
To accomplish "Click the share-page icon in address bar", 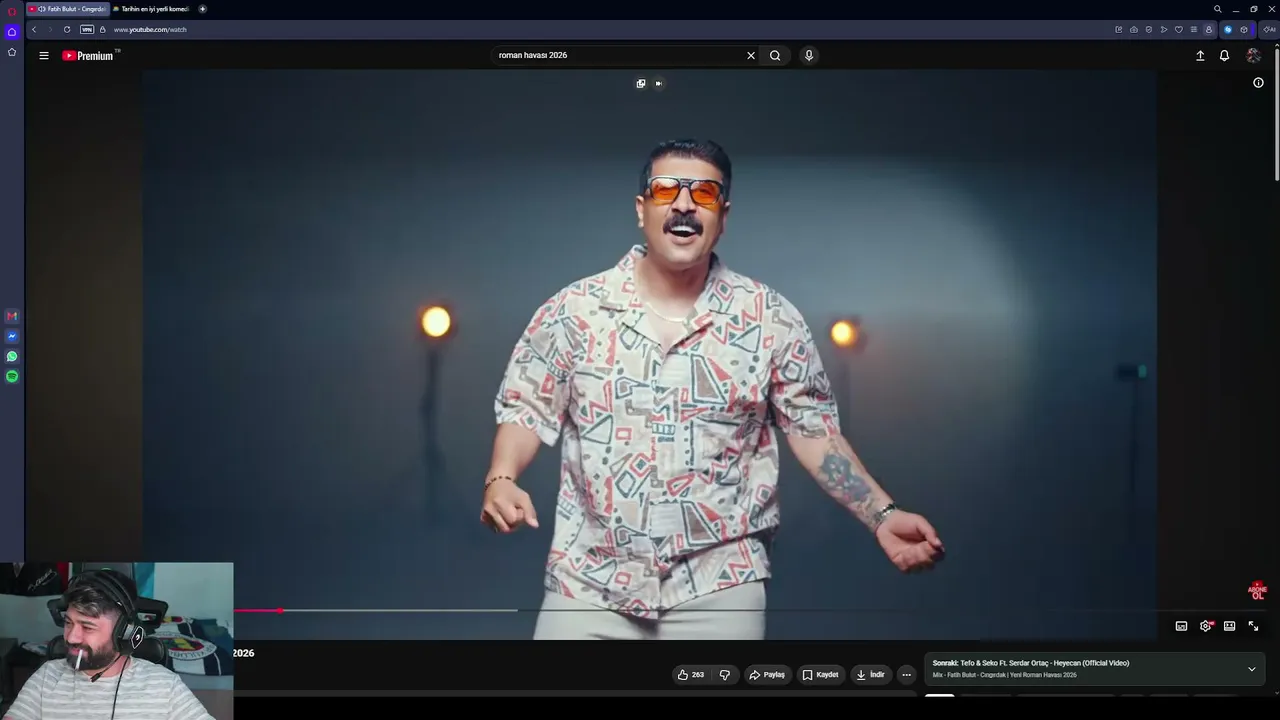I will click(1118, 30).
